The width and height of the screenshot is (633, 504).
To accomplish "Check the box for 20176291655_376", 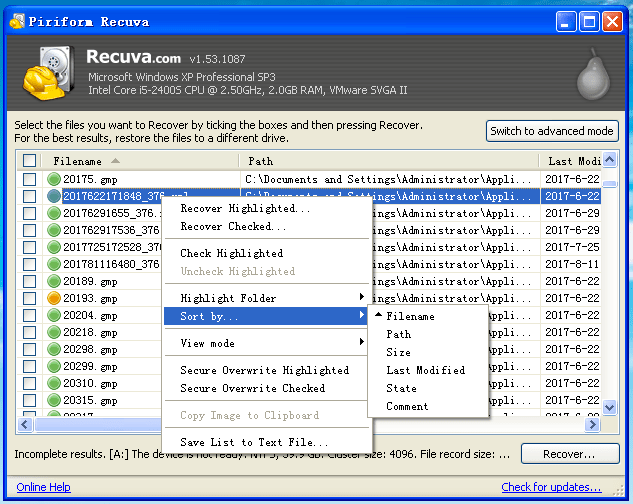I will pyautogui.click(x=29, y=213).
